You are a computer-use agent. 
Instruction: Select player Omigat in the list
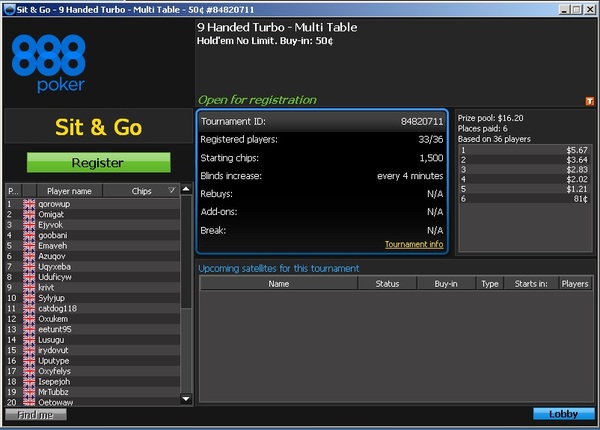tap(93, 214)
